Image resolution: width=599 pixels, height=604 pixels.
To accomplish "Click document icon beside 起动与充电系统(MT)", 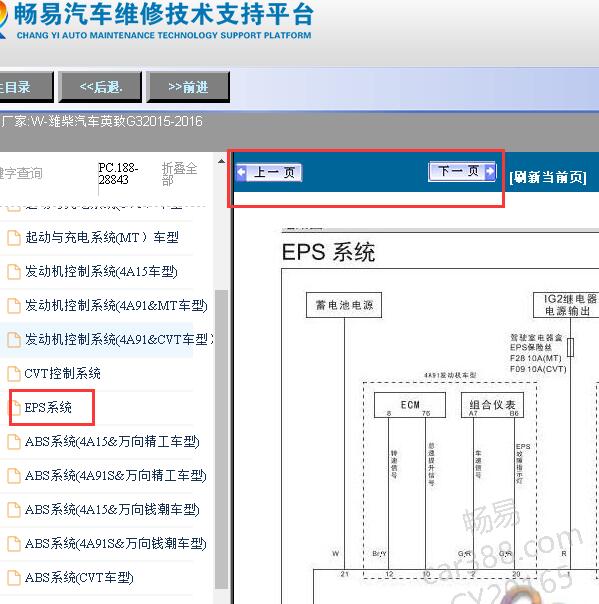I will (14, 238).
